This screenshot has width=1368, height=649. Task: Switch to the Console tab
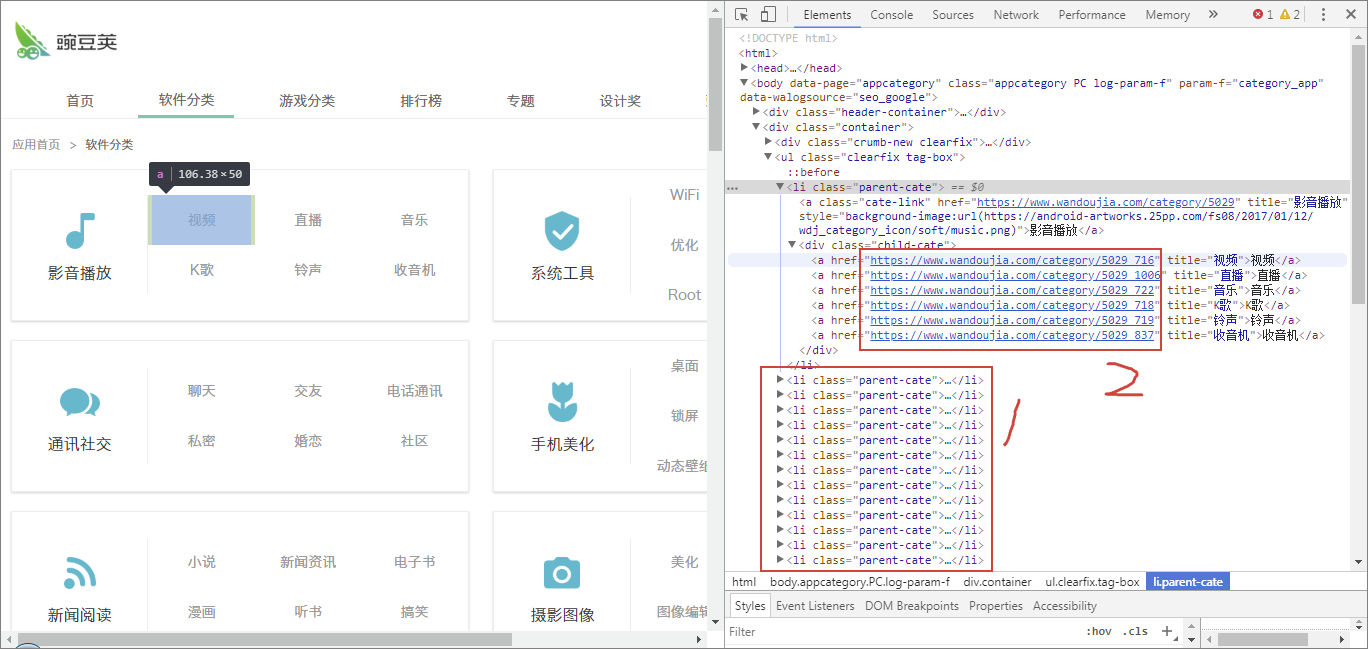(x=891, y=15)
